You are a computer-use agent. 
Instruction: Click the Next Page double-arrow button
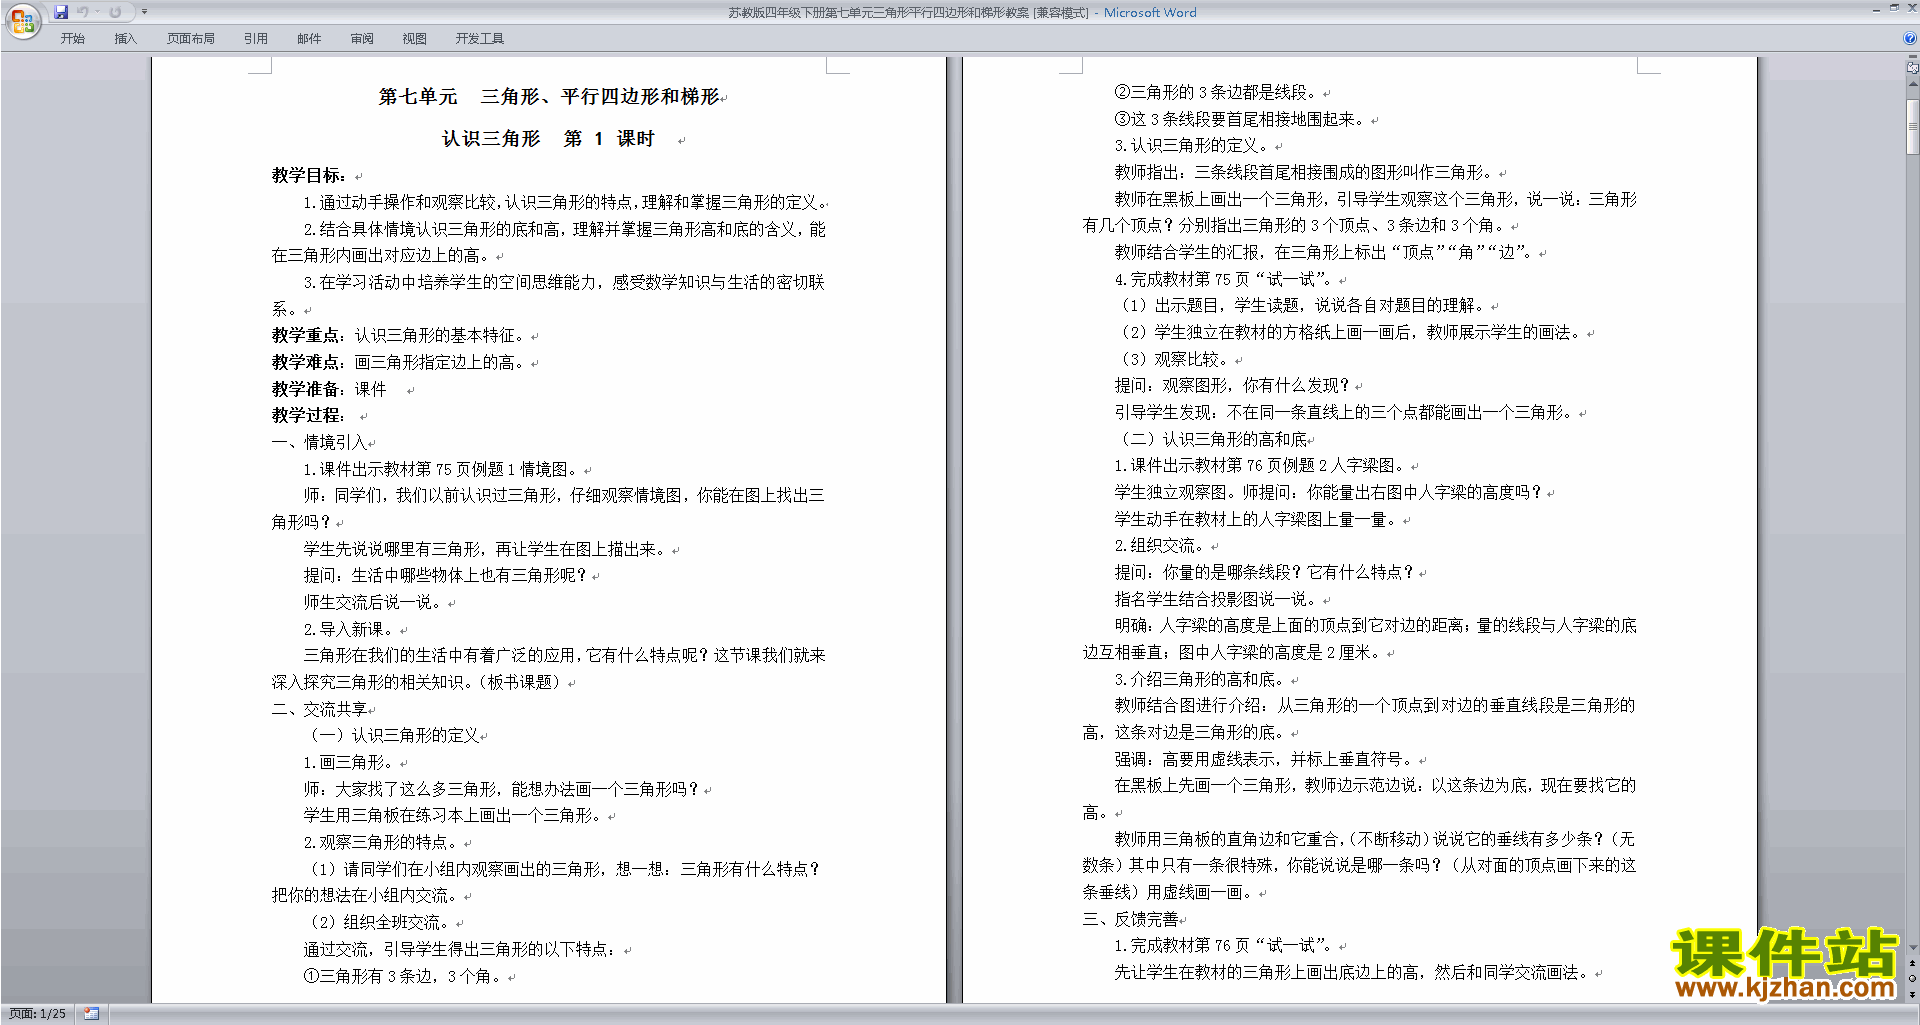point(1912,994)
